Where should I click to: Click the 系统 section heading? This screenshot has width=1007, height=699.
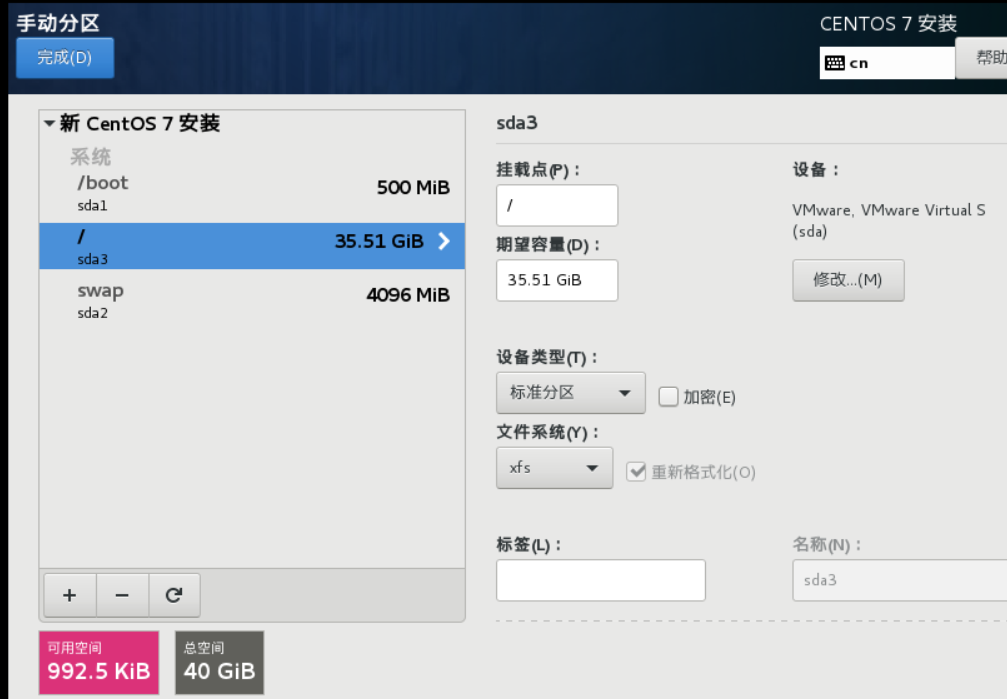tap(91, 156)
